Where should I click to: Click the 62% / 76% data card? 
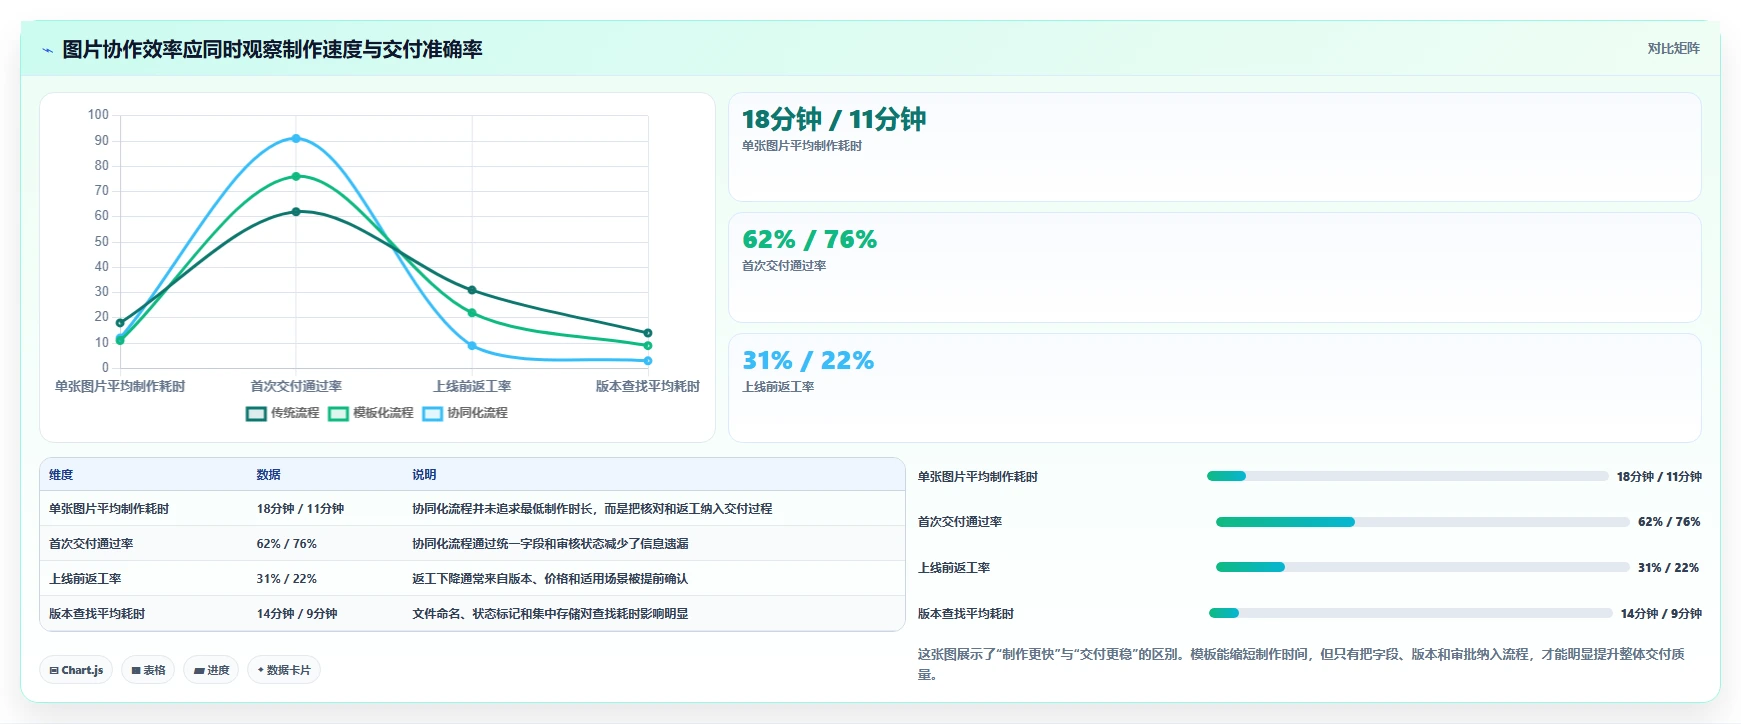(x=1214, y=267)
